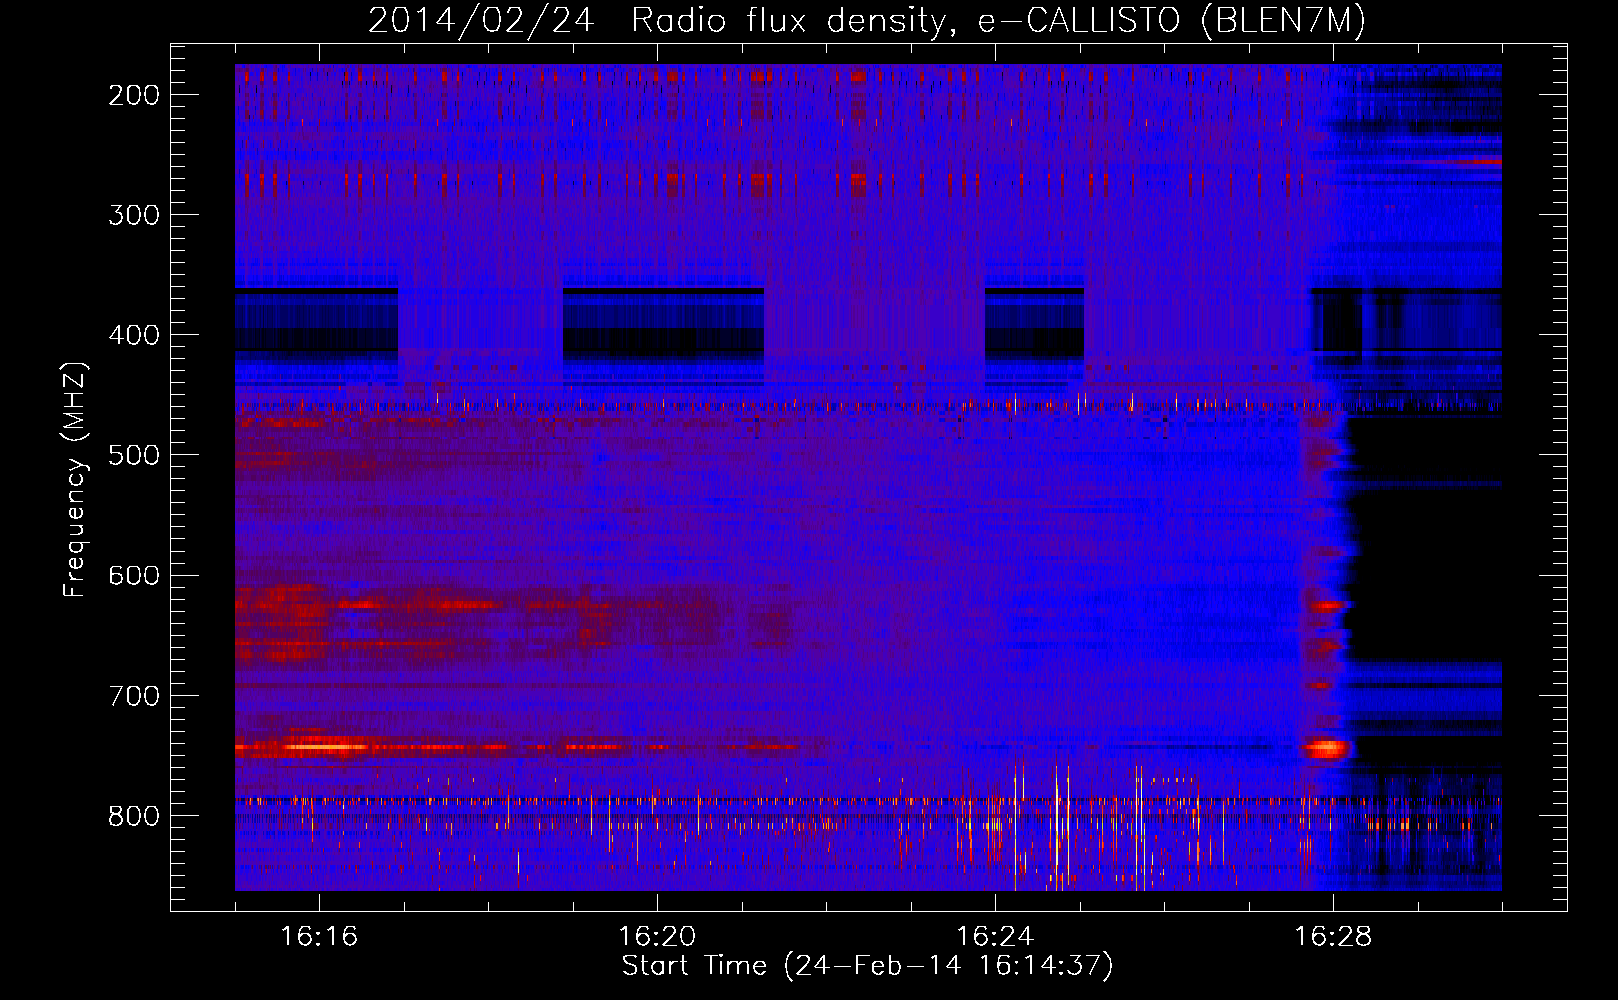
Task: Click the 'Start Time (24-Feb-14 16:14:37)' label
Action: click(x=867, y=965)
